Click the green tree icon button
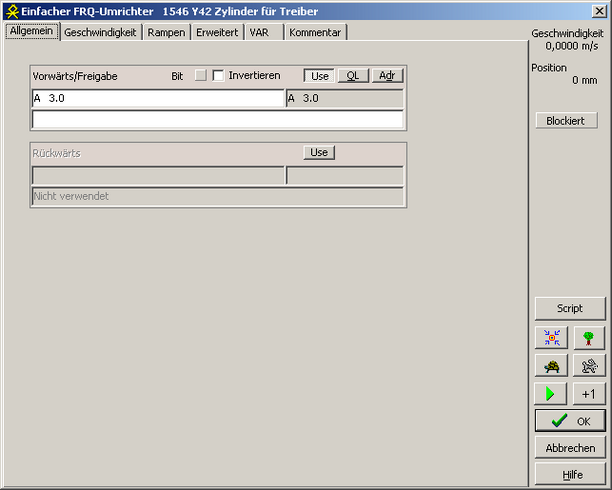This screenshot has height=490, width=612. [x=589, y=338]
